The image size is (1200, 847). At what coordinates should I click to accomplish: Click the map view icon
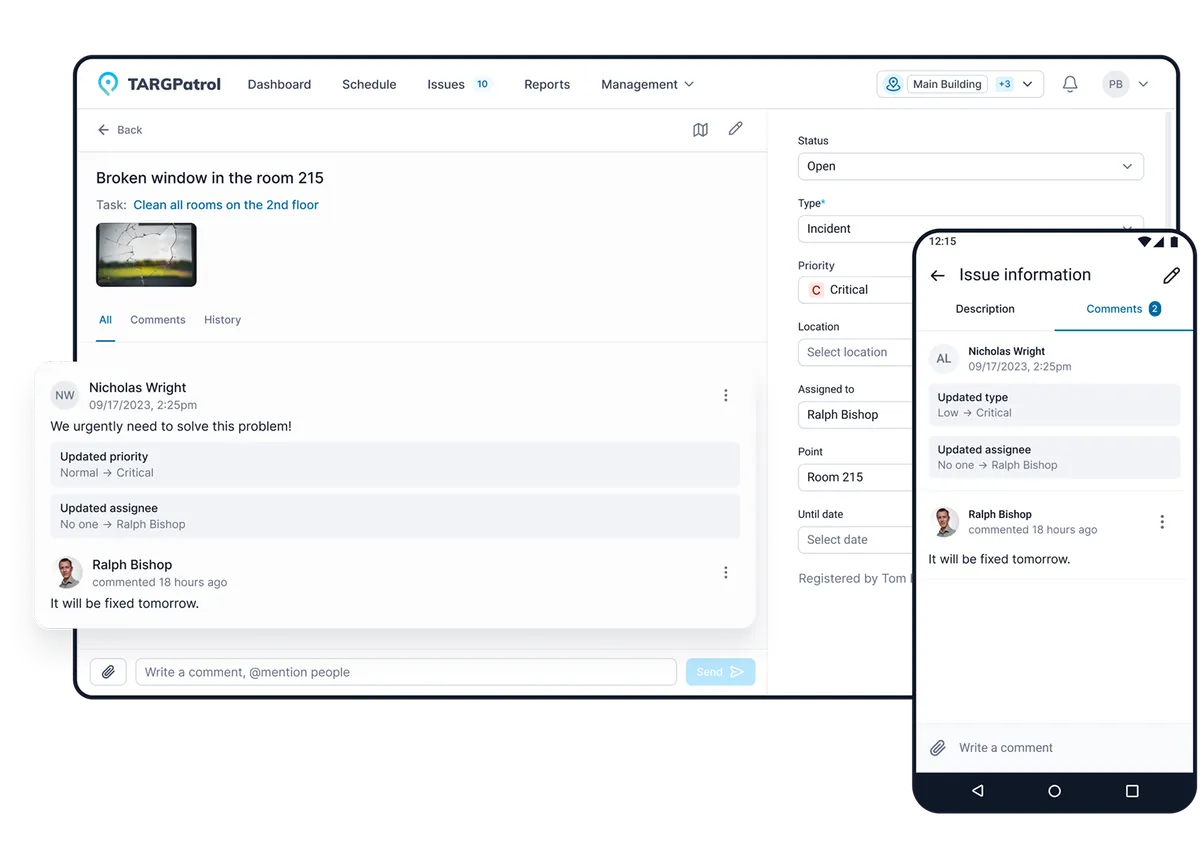(x=700, y=130)
